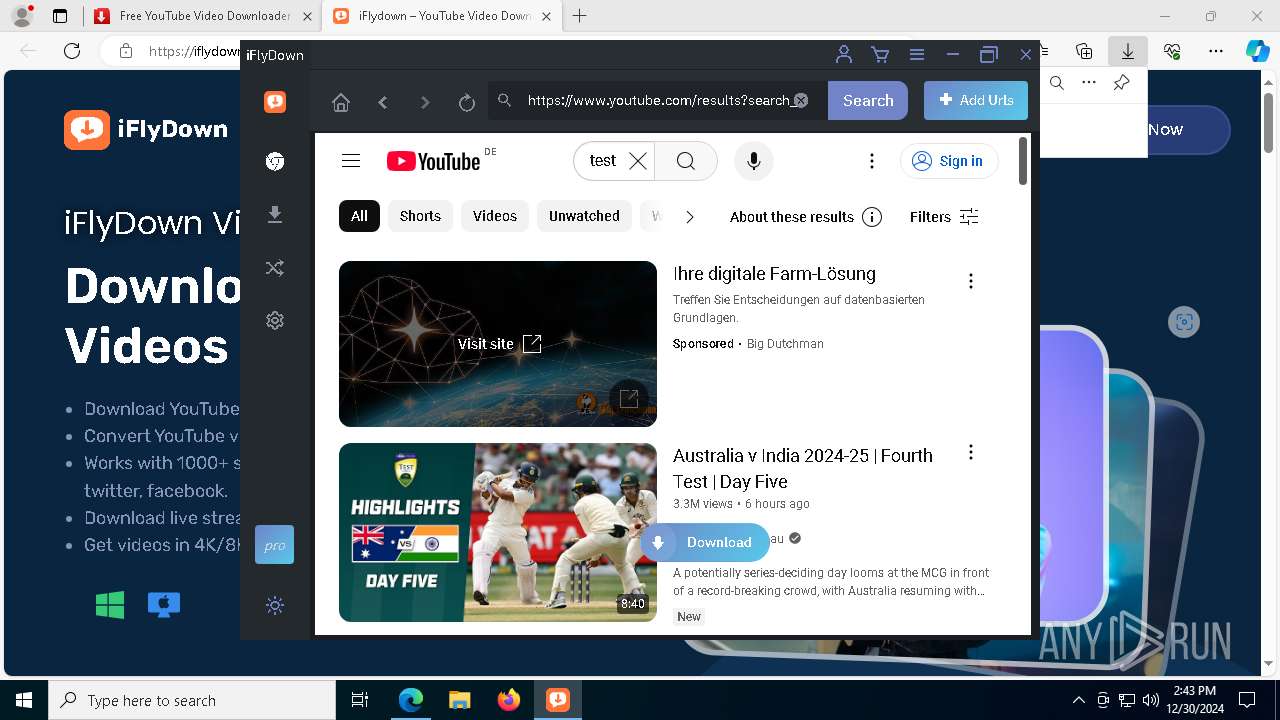Open the browser sidebar icon in iFlyDown
The height and width of the screenshot is (720, 1280).
click(275, 162)
